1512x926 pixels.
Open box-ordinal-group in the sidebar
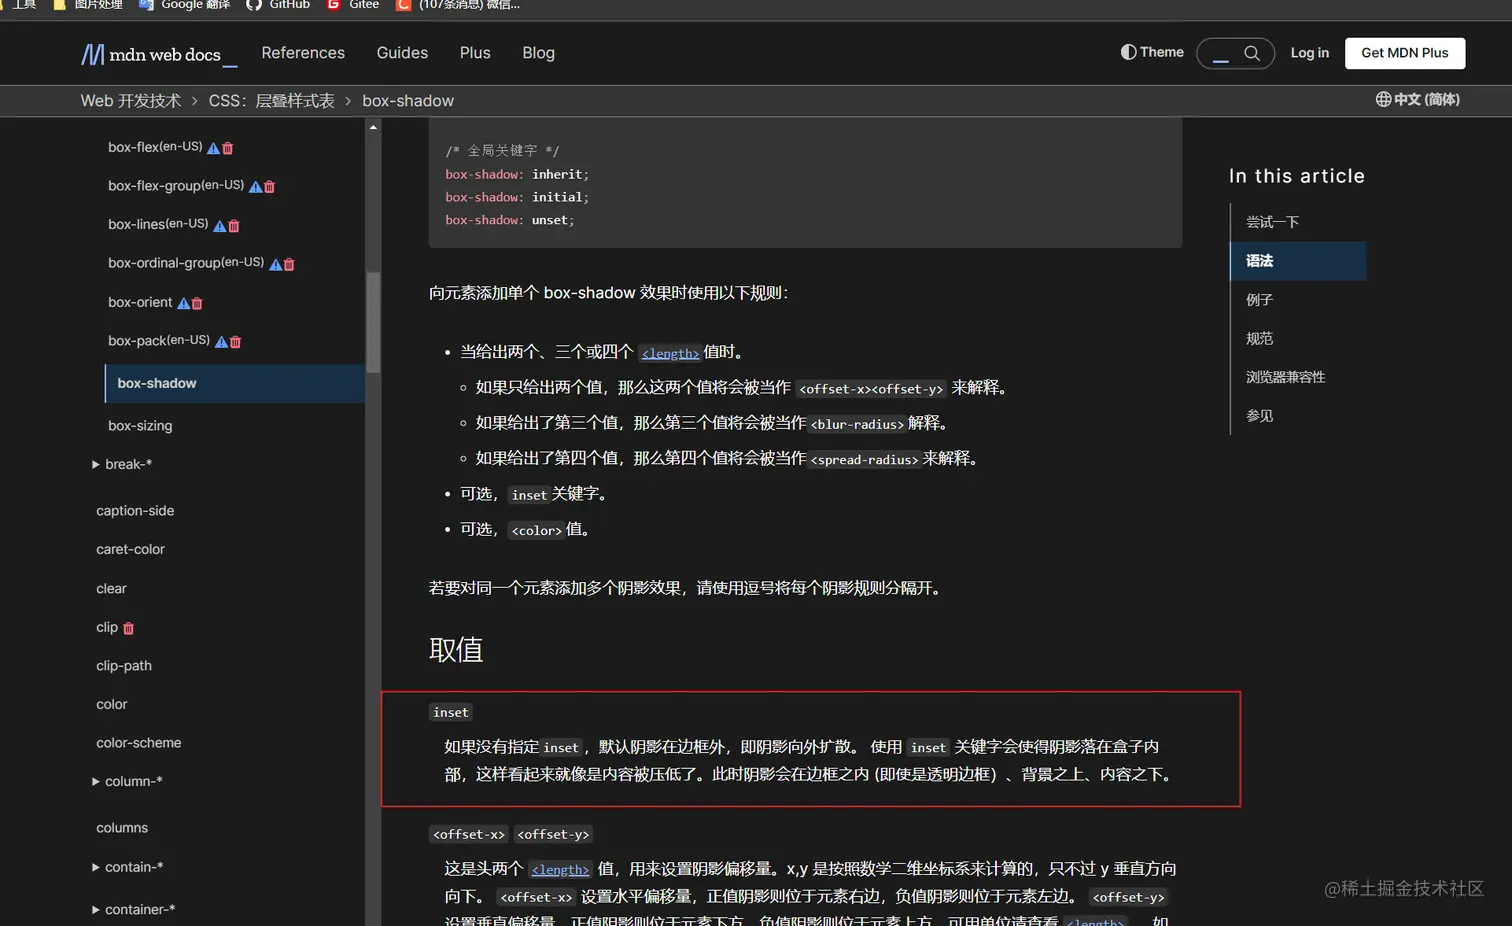point(186,263)
